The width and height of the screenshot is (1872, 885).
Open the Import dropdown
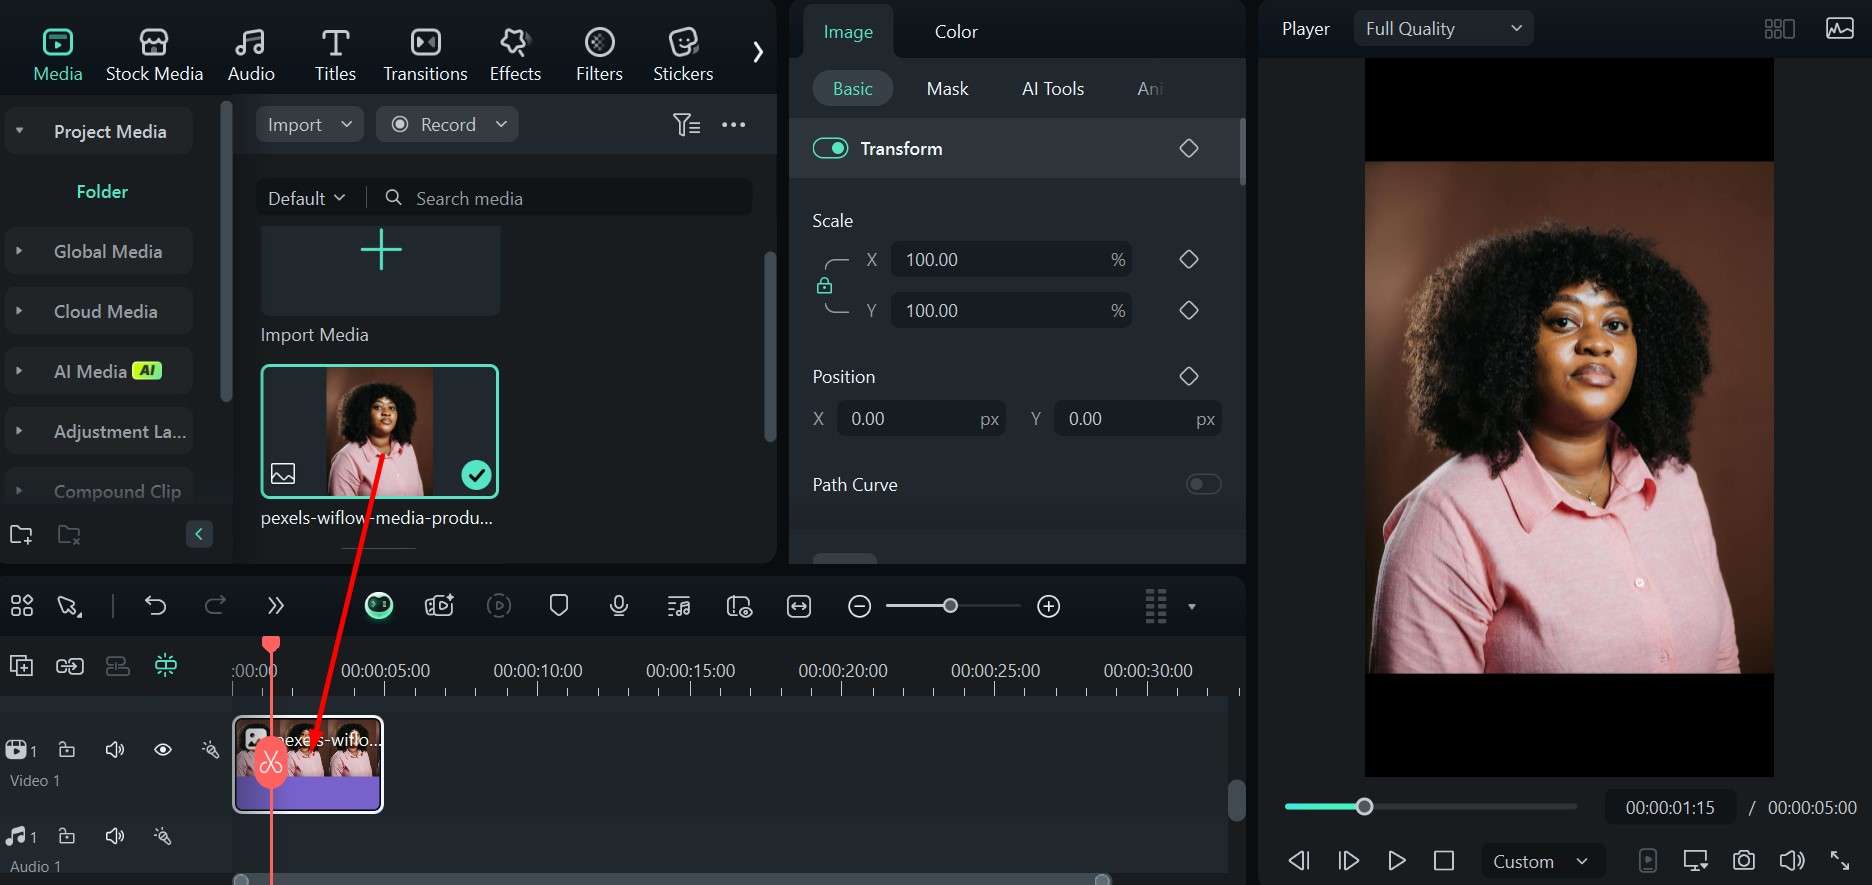tap(309, 124)
